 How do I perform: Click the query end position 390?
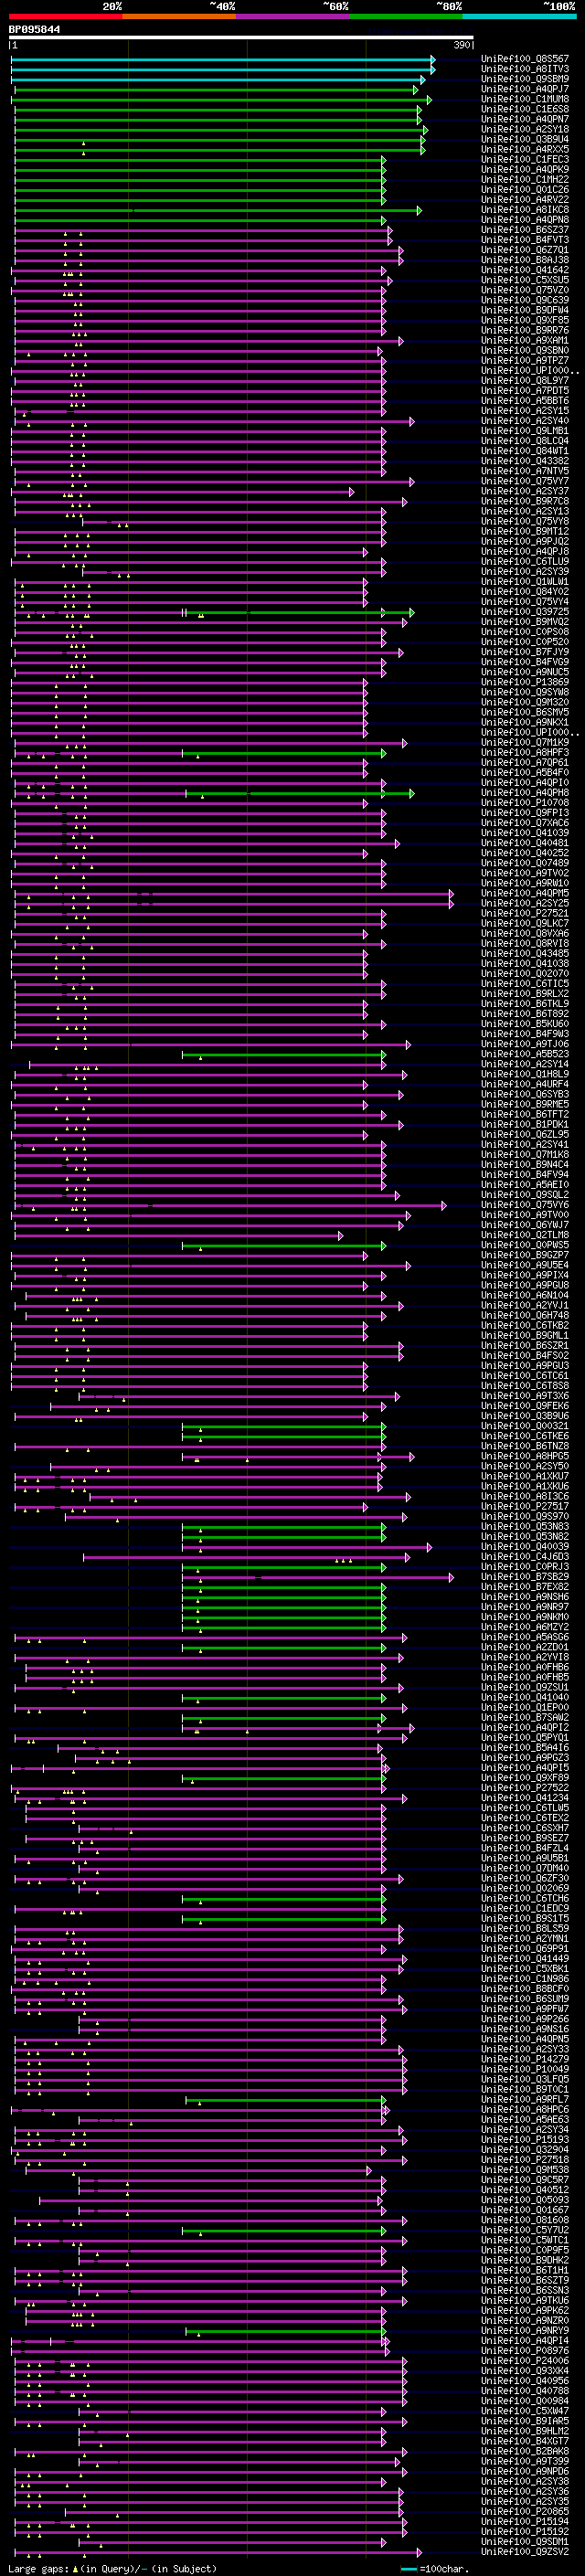point(462,45)
